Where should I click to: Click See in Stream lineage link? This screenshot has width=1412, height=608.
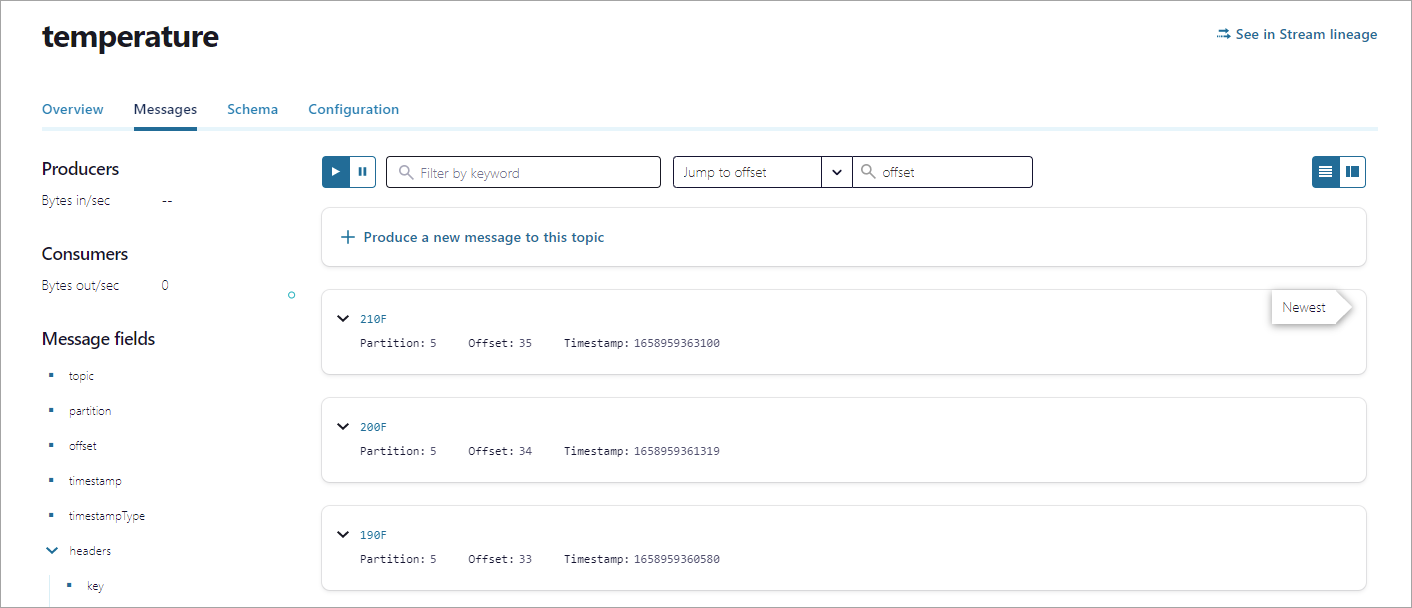(x=1305, y=34)
